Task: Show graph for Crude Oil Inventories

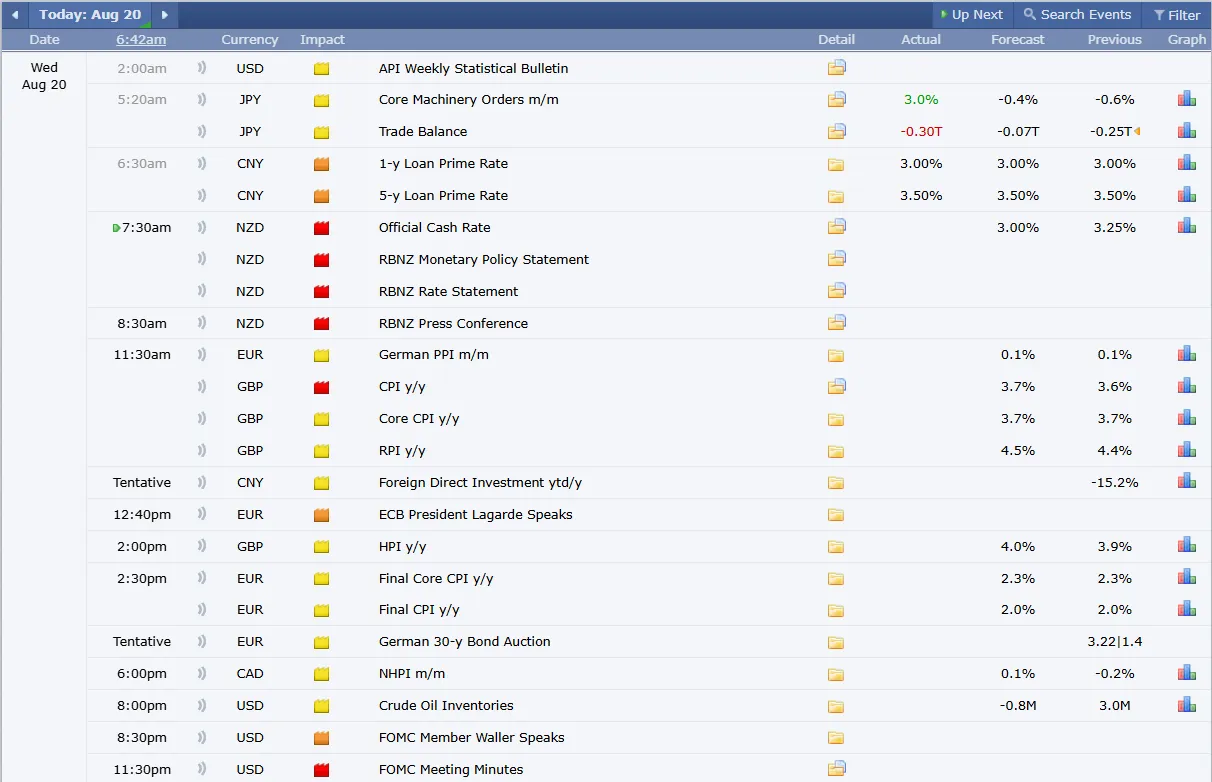Action: pyautogui.click(x=1186, y=705)
